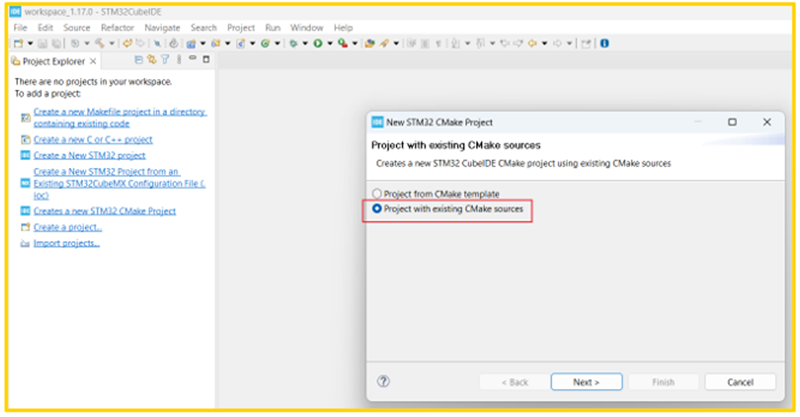
Task: Open the Edit menu
Action: (45, 28)
